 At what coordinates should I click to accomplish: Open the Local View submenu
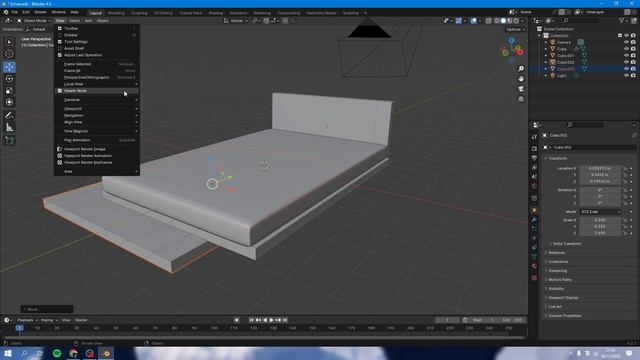[x=97, y=84]
